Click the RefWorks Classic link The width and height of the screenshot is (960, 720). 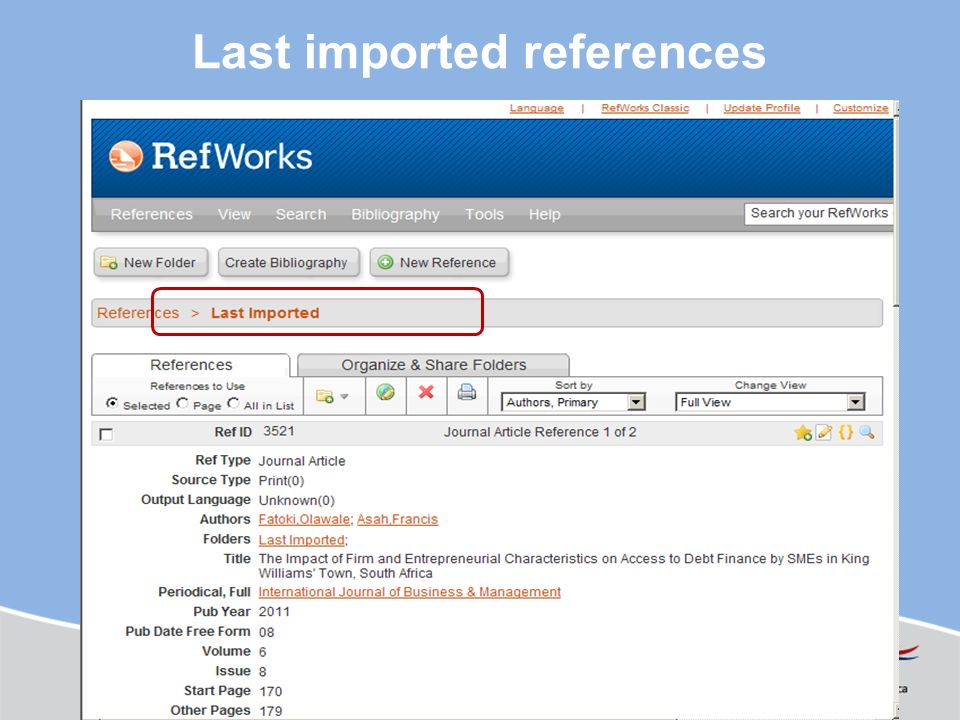(645, 108)
